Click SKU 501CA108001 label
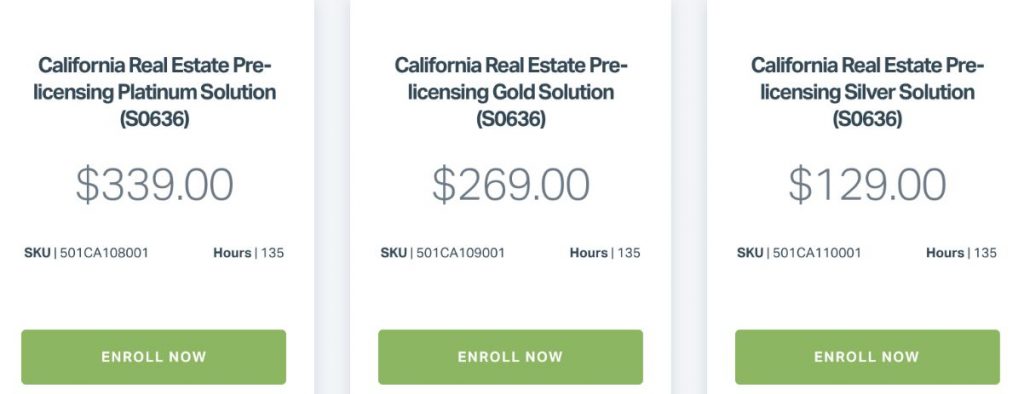The height and width of the screenshot is (394, 1024). coord(86,253)
